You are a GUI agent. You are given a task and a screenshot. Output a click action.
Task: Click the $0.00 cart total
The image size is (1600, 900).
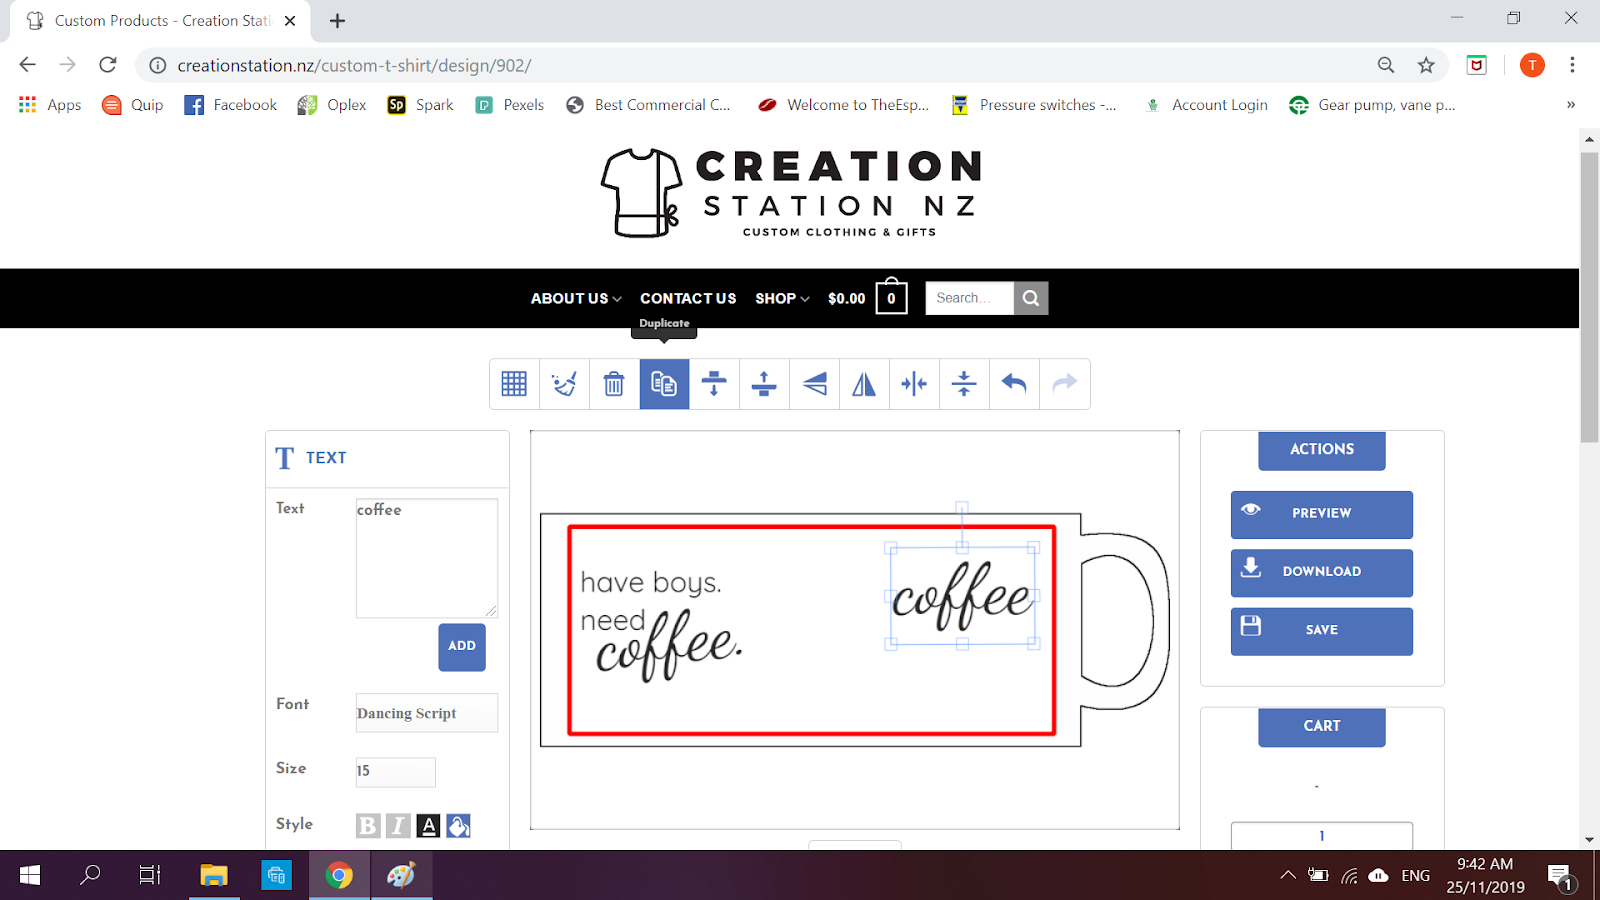coord(846,298)
